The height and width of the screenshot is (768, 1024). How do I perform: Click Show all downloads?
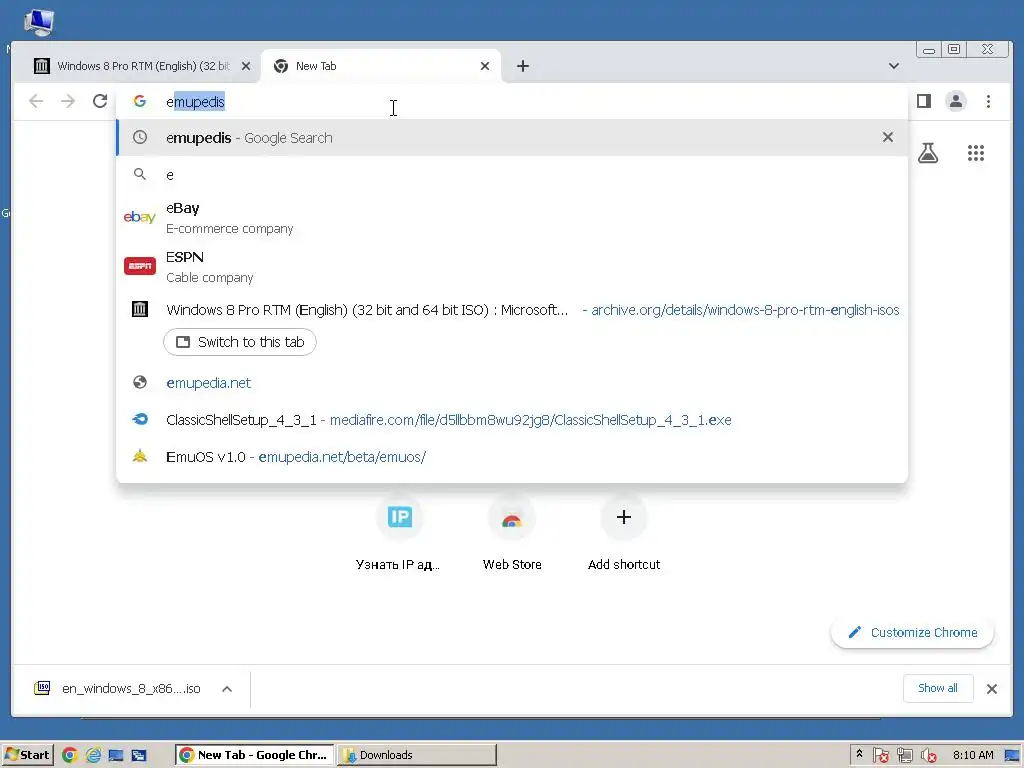click(x=938, y=688)
